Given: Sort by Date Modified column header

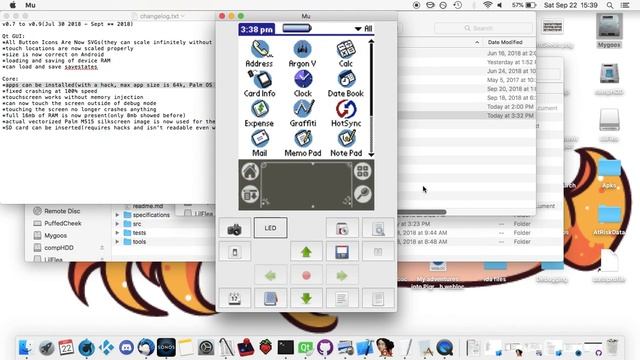Looking at the screenshot, I should point(505,42).
